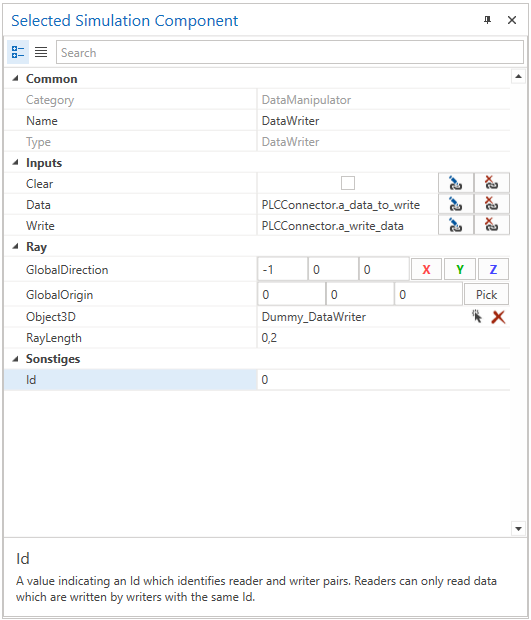
Task: Close the Selected Simulation Component panel
Action: click(x=512, y=20)
